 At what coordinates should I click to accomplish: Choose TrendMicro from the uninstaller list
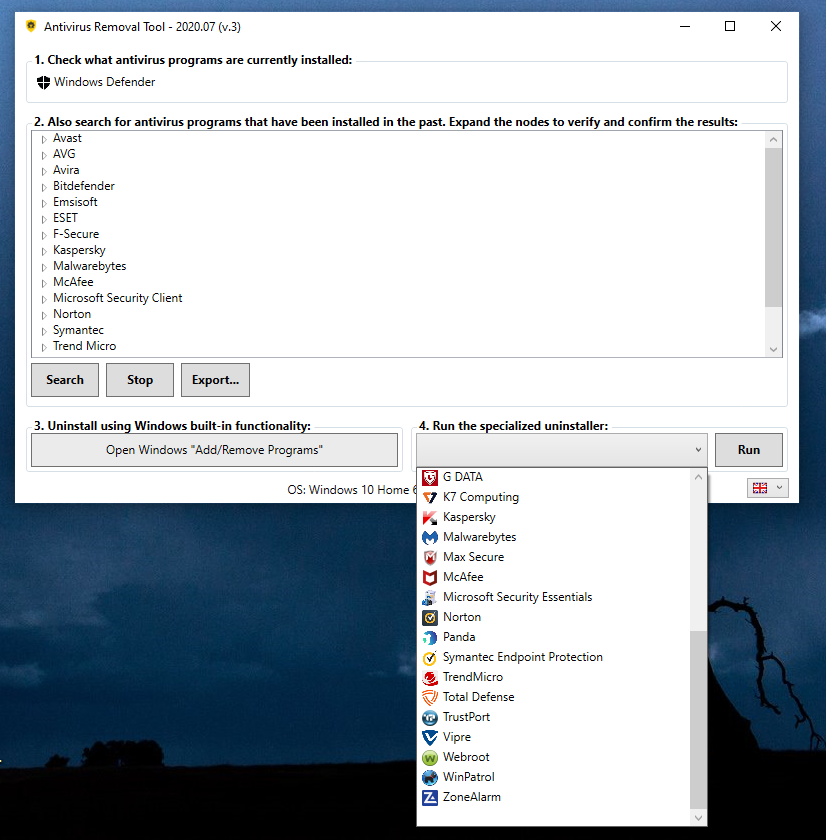(x=555, y=677)
